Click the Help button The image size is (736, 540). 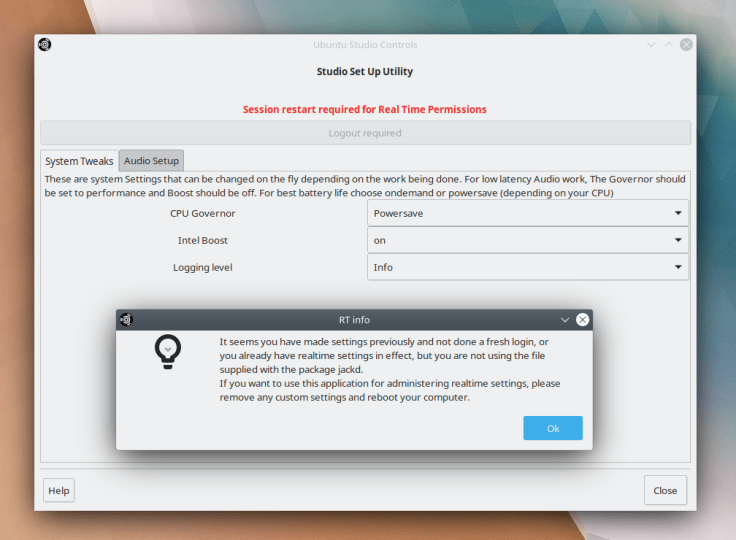pyautogui.click(x=59, y=491)
